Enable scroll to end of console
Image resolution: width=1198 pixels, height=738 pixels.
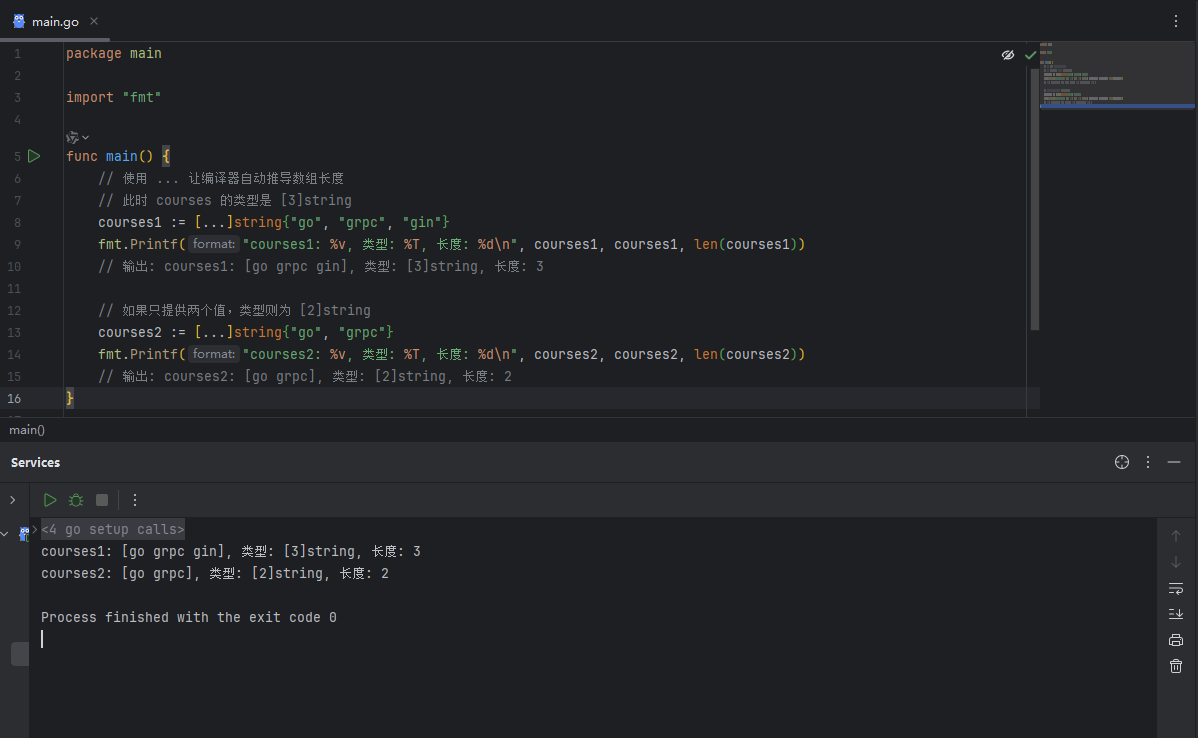click(x=1176, y=614)
